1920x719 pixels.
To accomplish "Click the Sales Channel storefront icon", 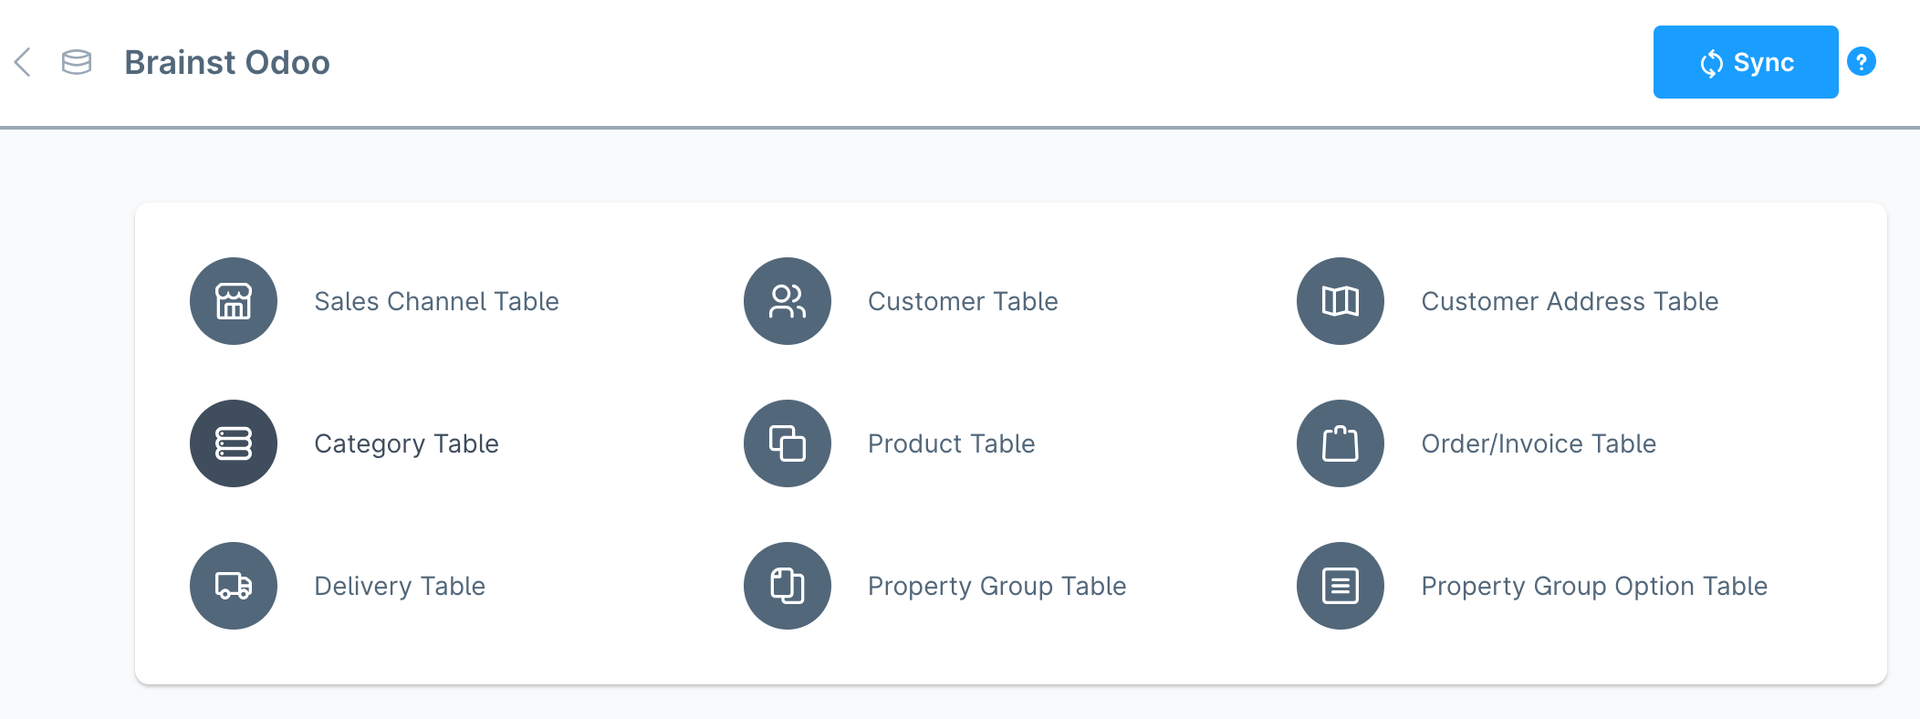I will pos(233,301).
